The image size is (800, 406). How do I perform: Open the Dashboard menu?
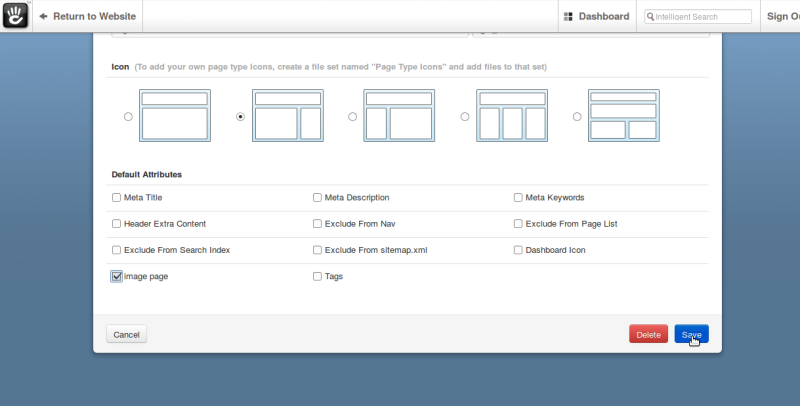point(597,16)
